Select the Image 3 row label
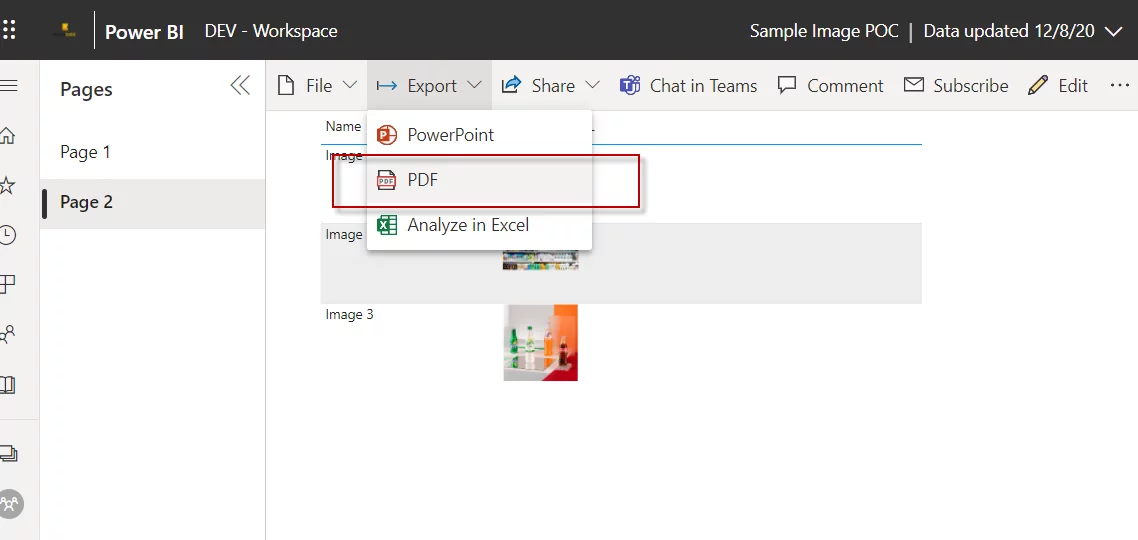Screen dimensions: 1138x540 (350, 315)
